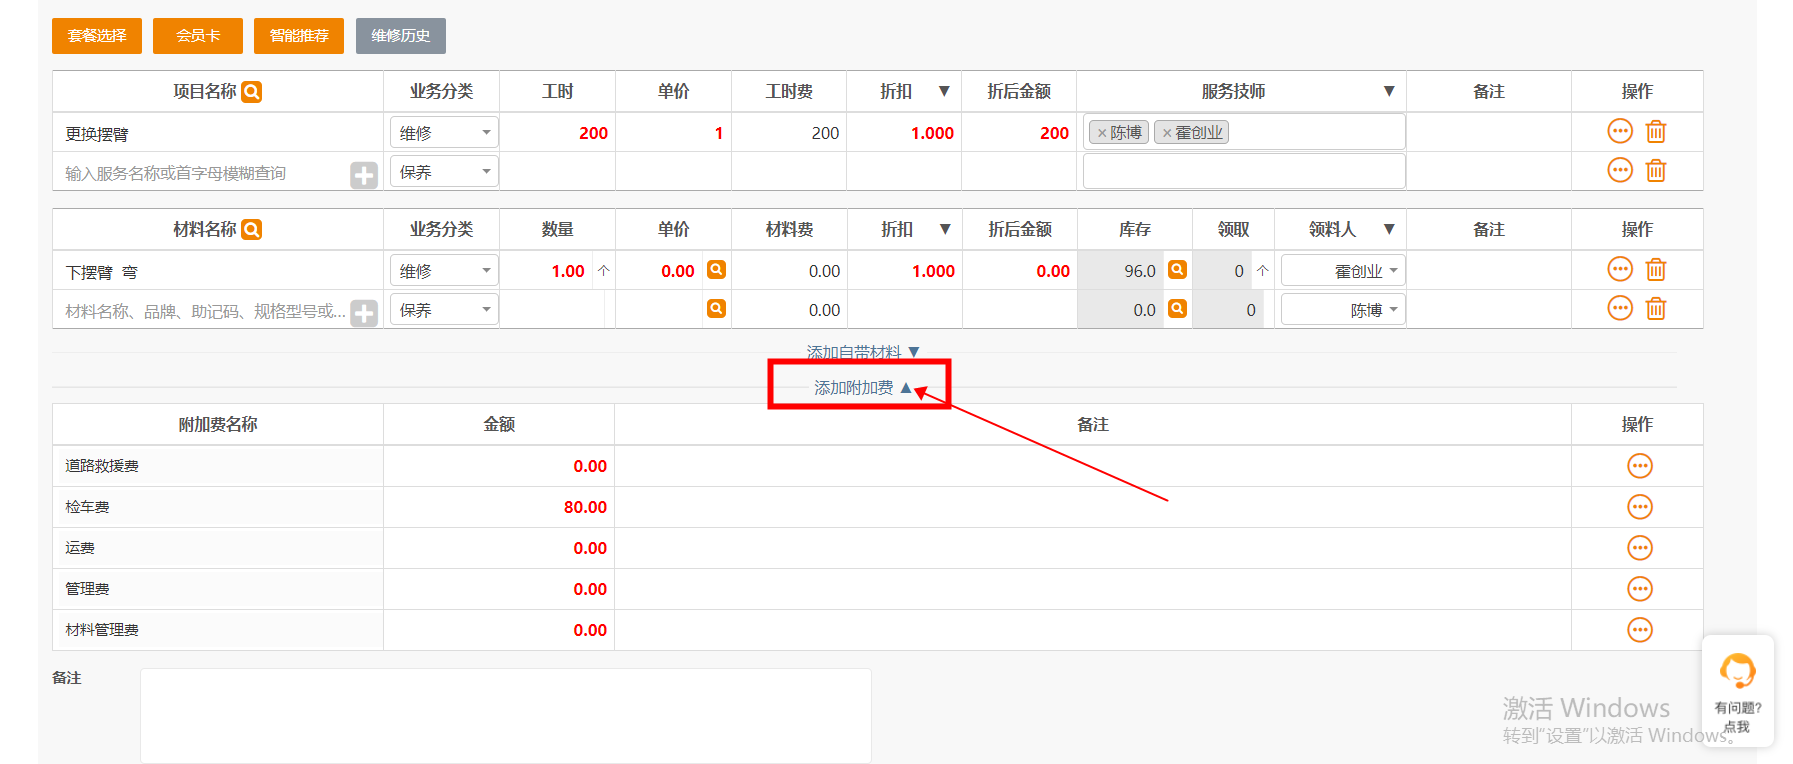Image resolution: width=1793 pixels, height=764 pixels.
Task: Open more options for the empty material row
Action: click(1620, 308)
